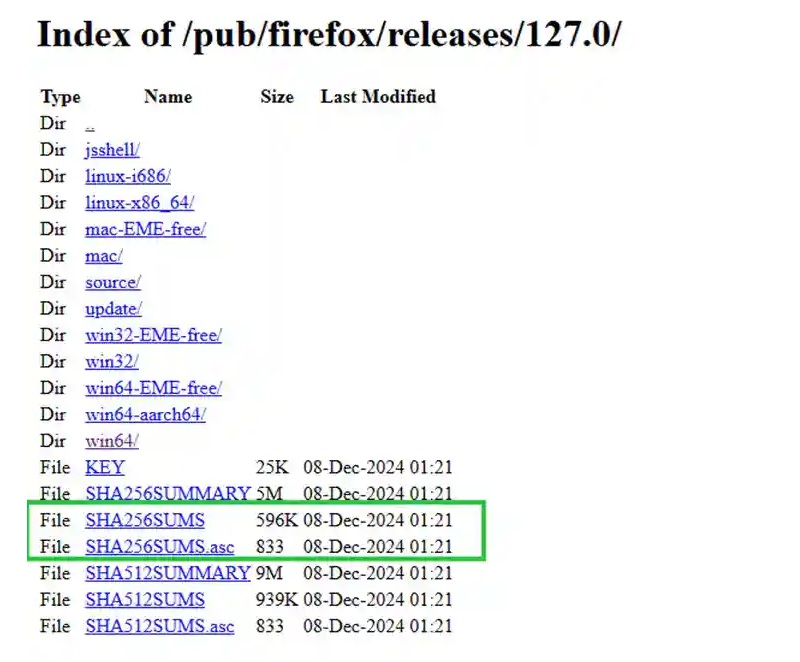Screen dimensions: 800x662
Task: Open the source directory
Action: 112,282
